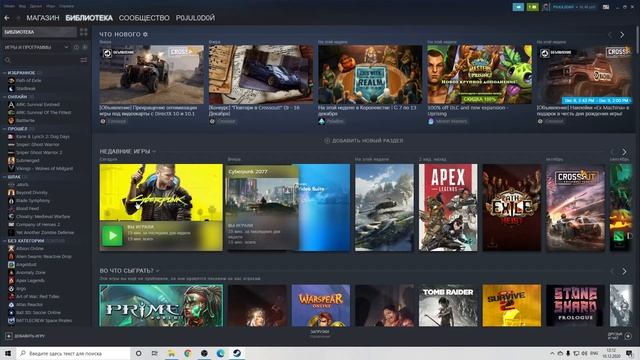Click the Windows Start button

point(8,353)
